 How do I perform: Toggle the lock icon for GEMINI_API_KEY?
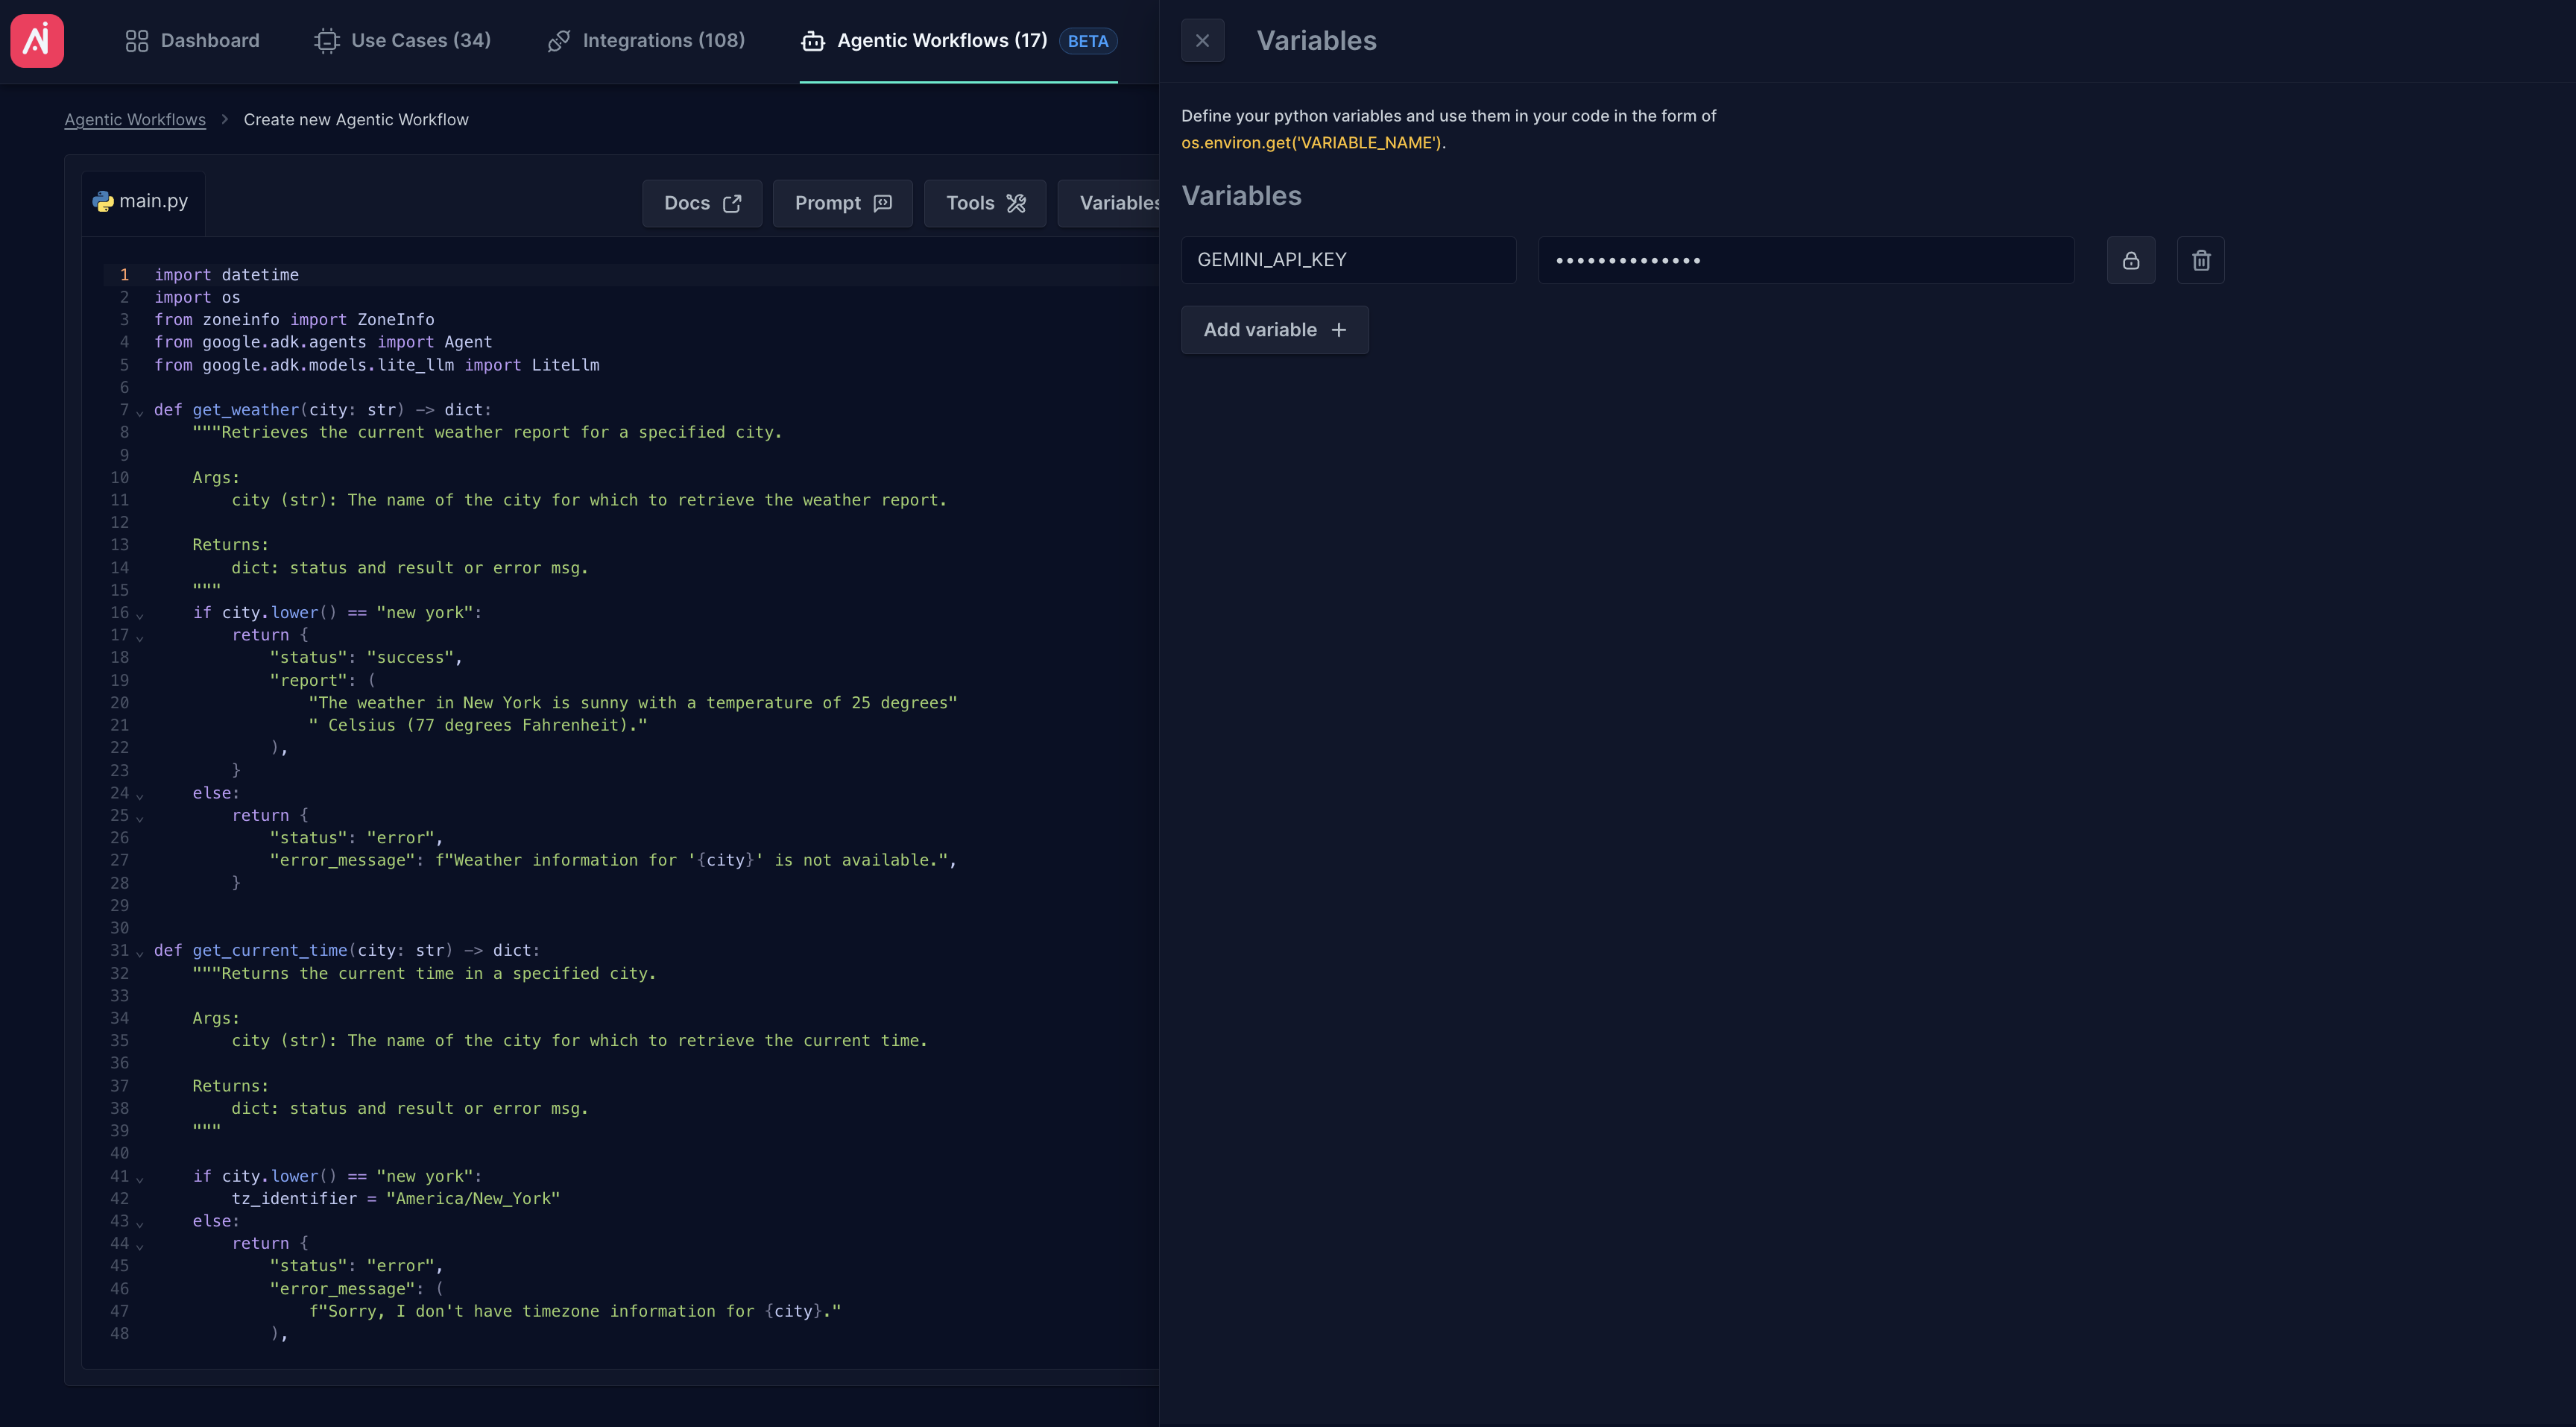pyautogui.click(x=2131, y=260)
